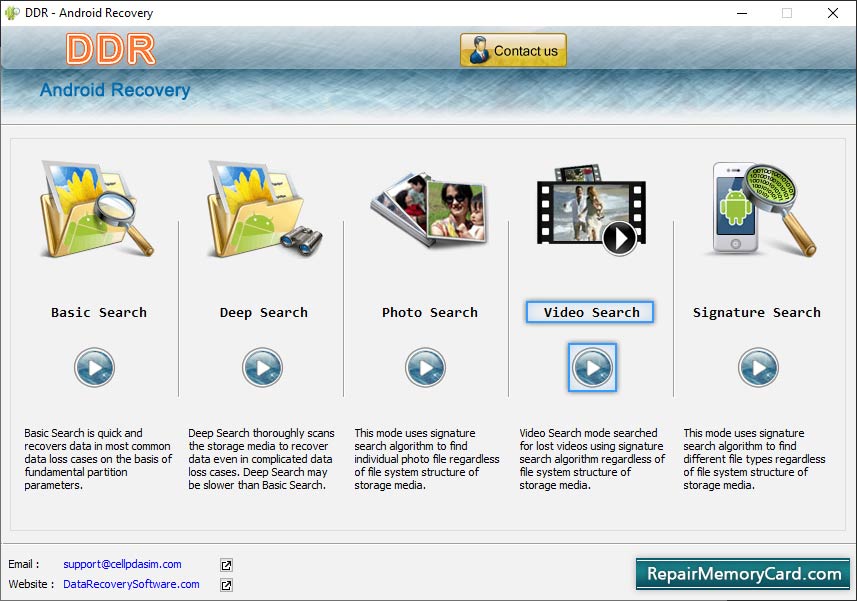This screenshot has height=601, width=857.
Task: Start Deep Search with its play button
Action: click(x=262, y=368)
